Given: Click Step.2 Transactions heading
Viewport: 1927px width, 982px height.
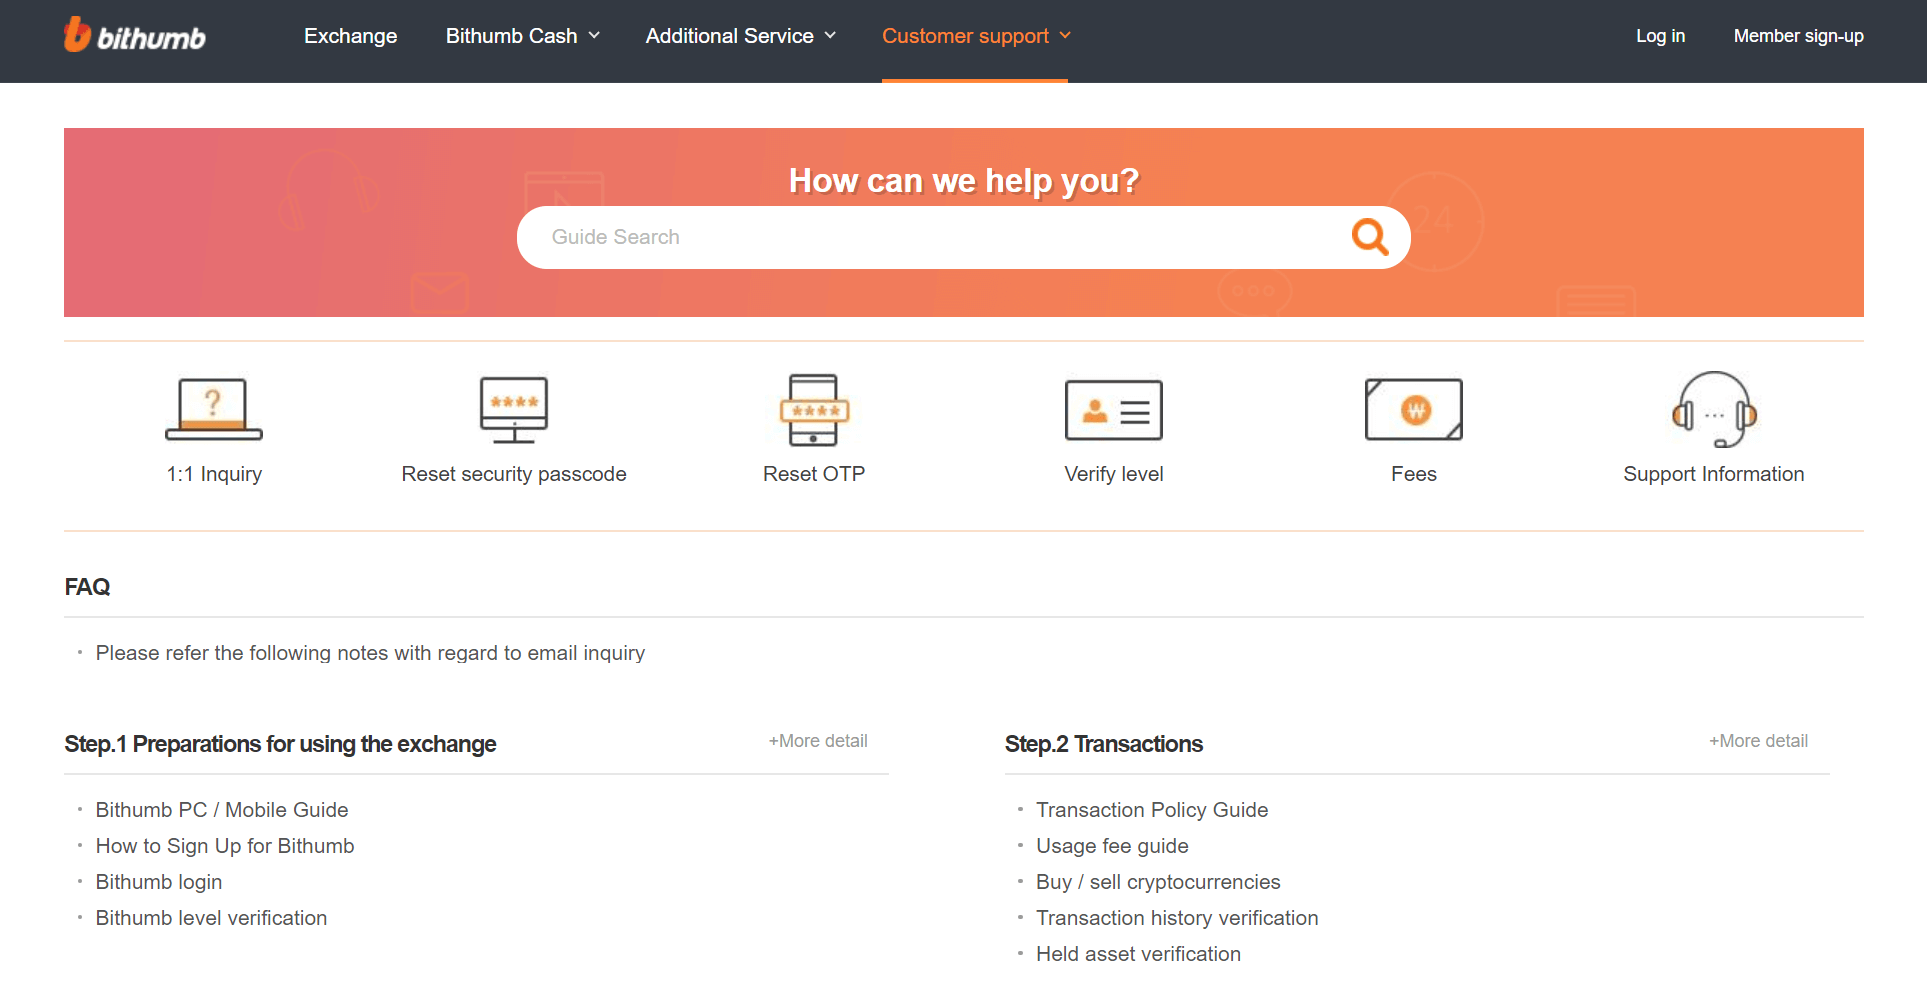Looking at the screenshot, I should click(1104, 744).
